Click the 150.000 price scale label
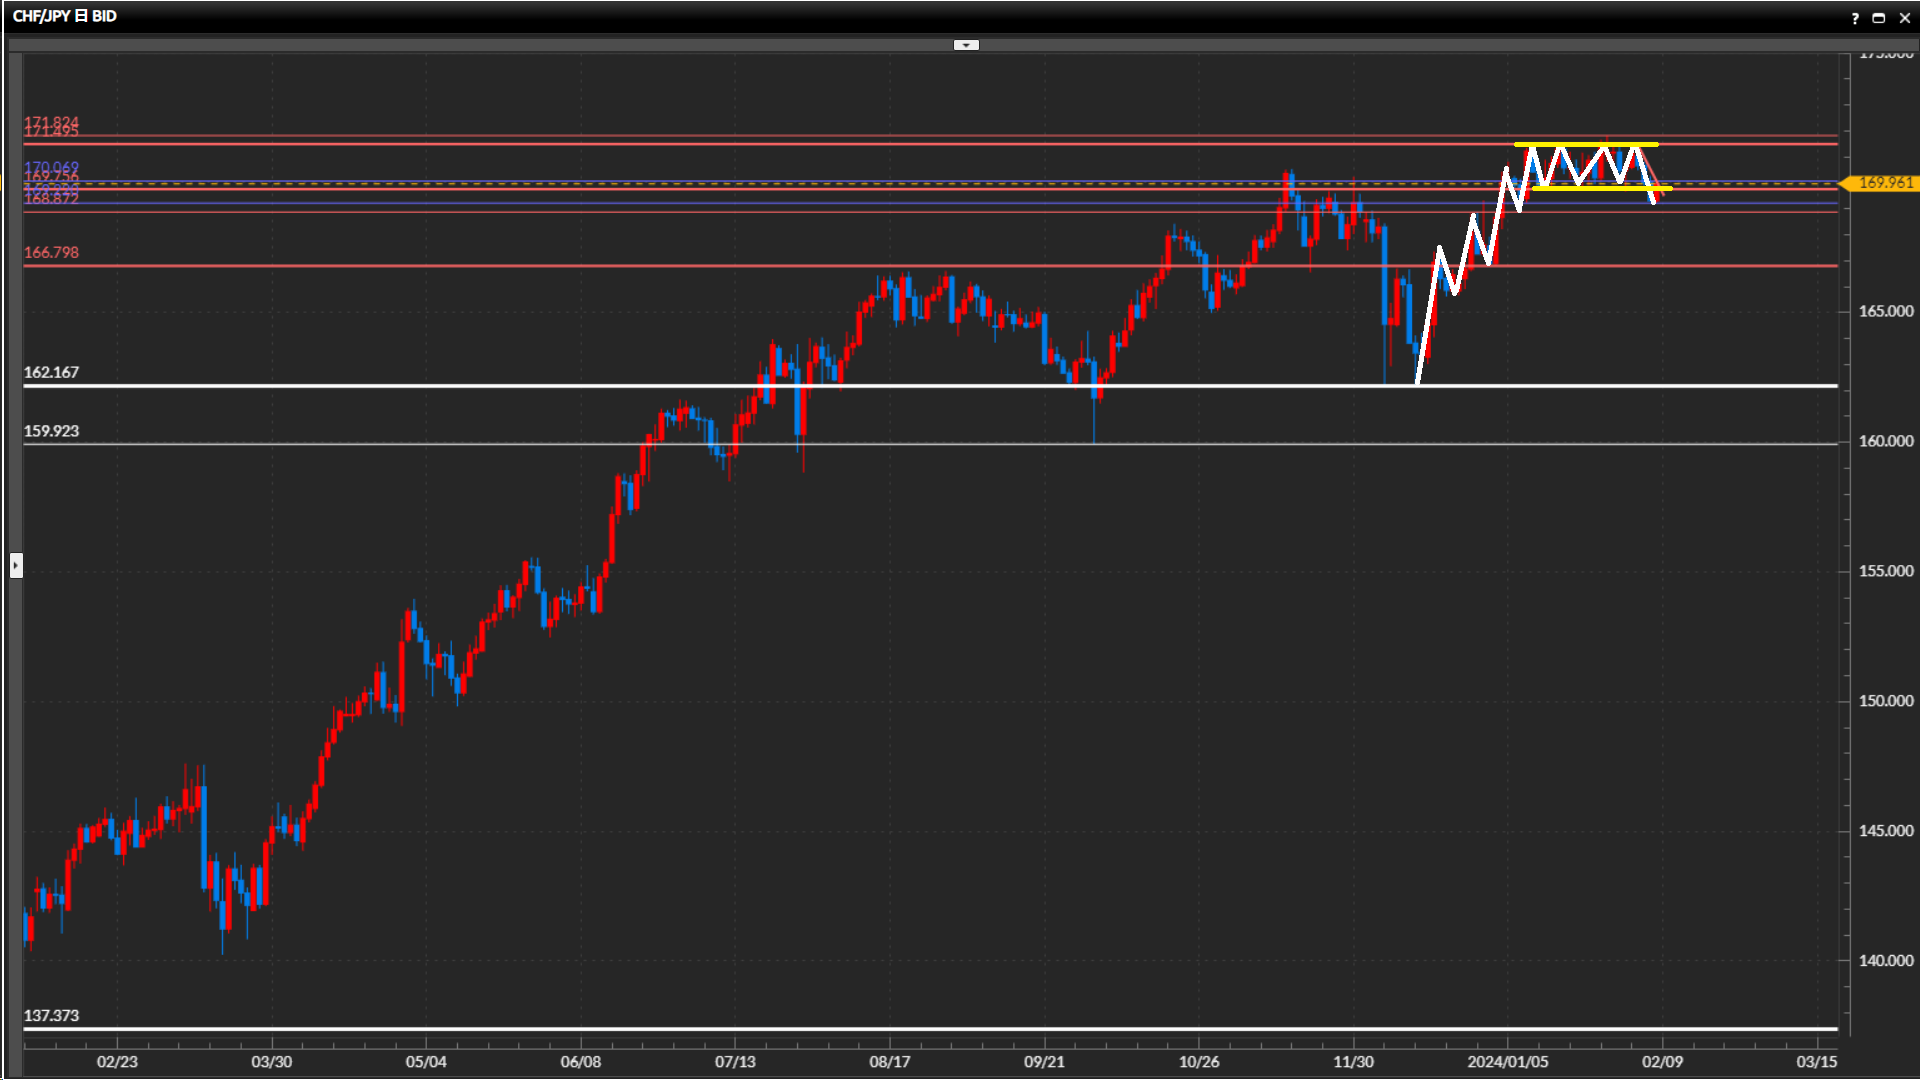Image resolution: width=1920 pixels, height=1080 pixels. [1885, 701]
